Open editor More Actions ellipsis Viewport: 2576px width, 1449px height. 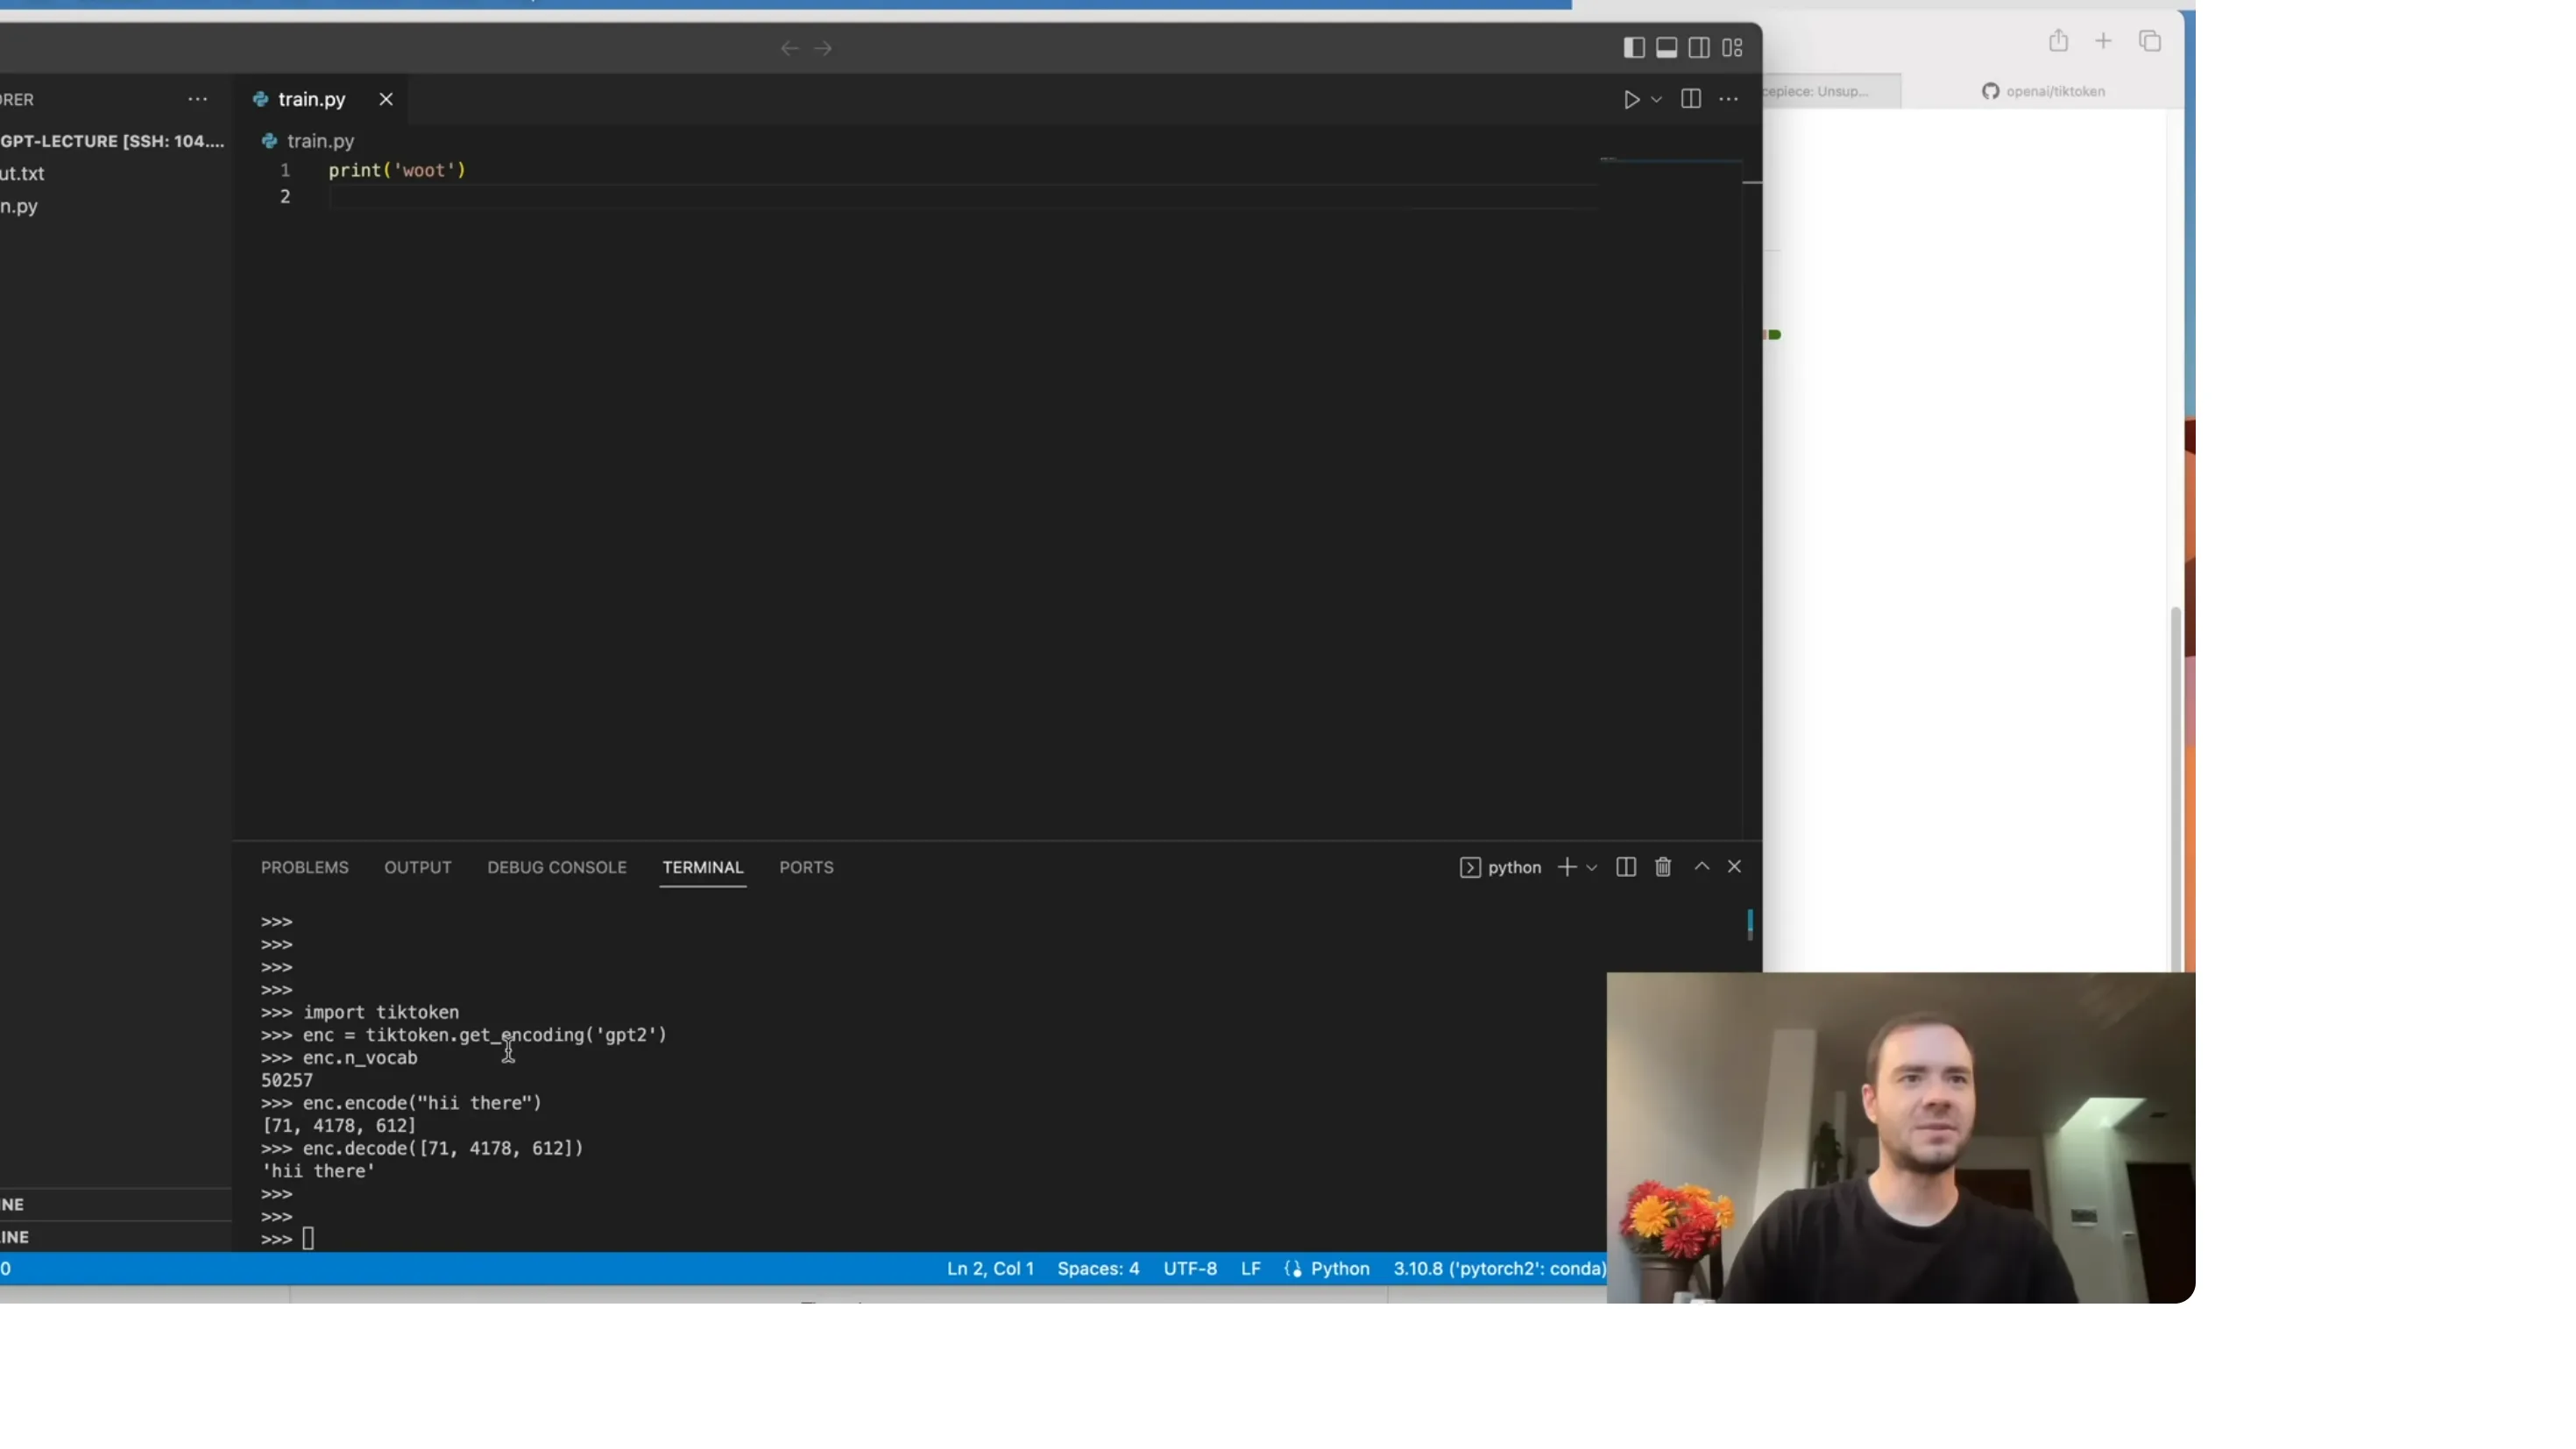click(1728, 99)
